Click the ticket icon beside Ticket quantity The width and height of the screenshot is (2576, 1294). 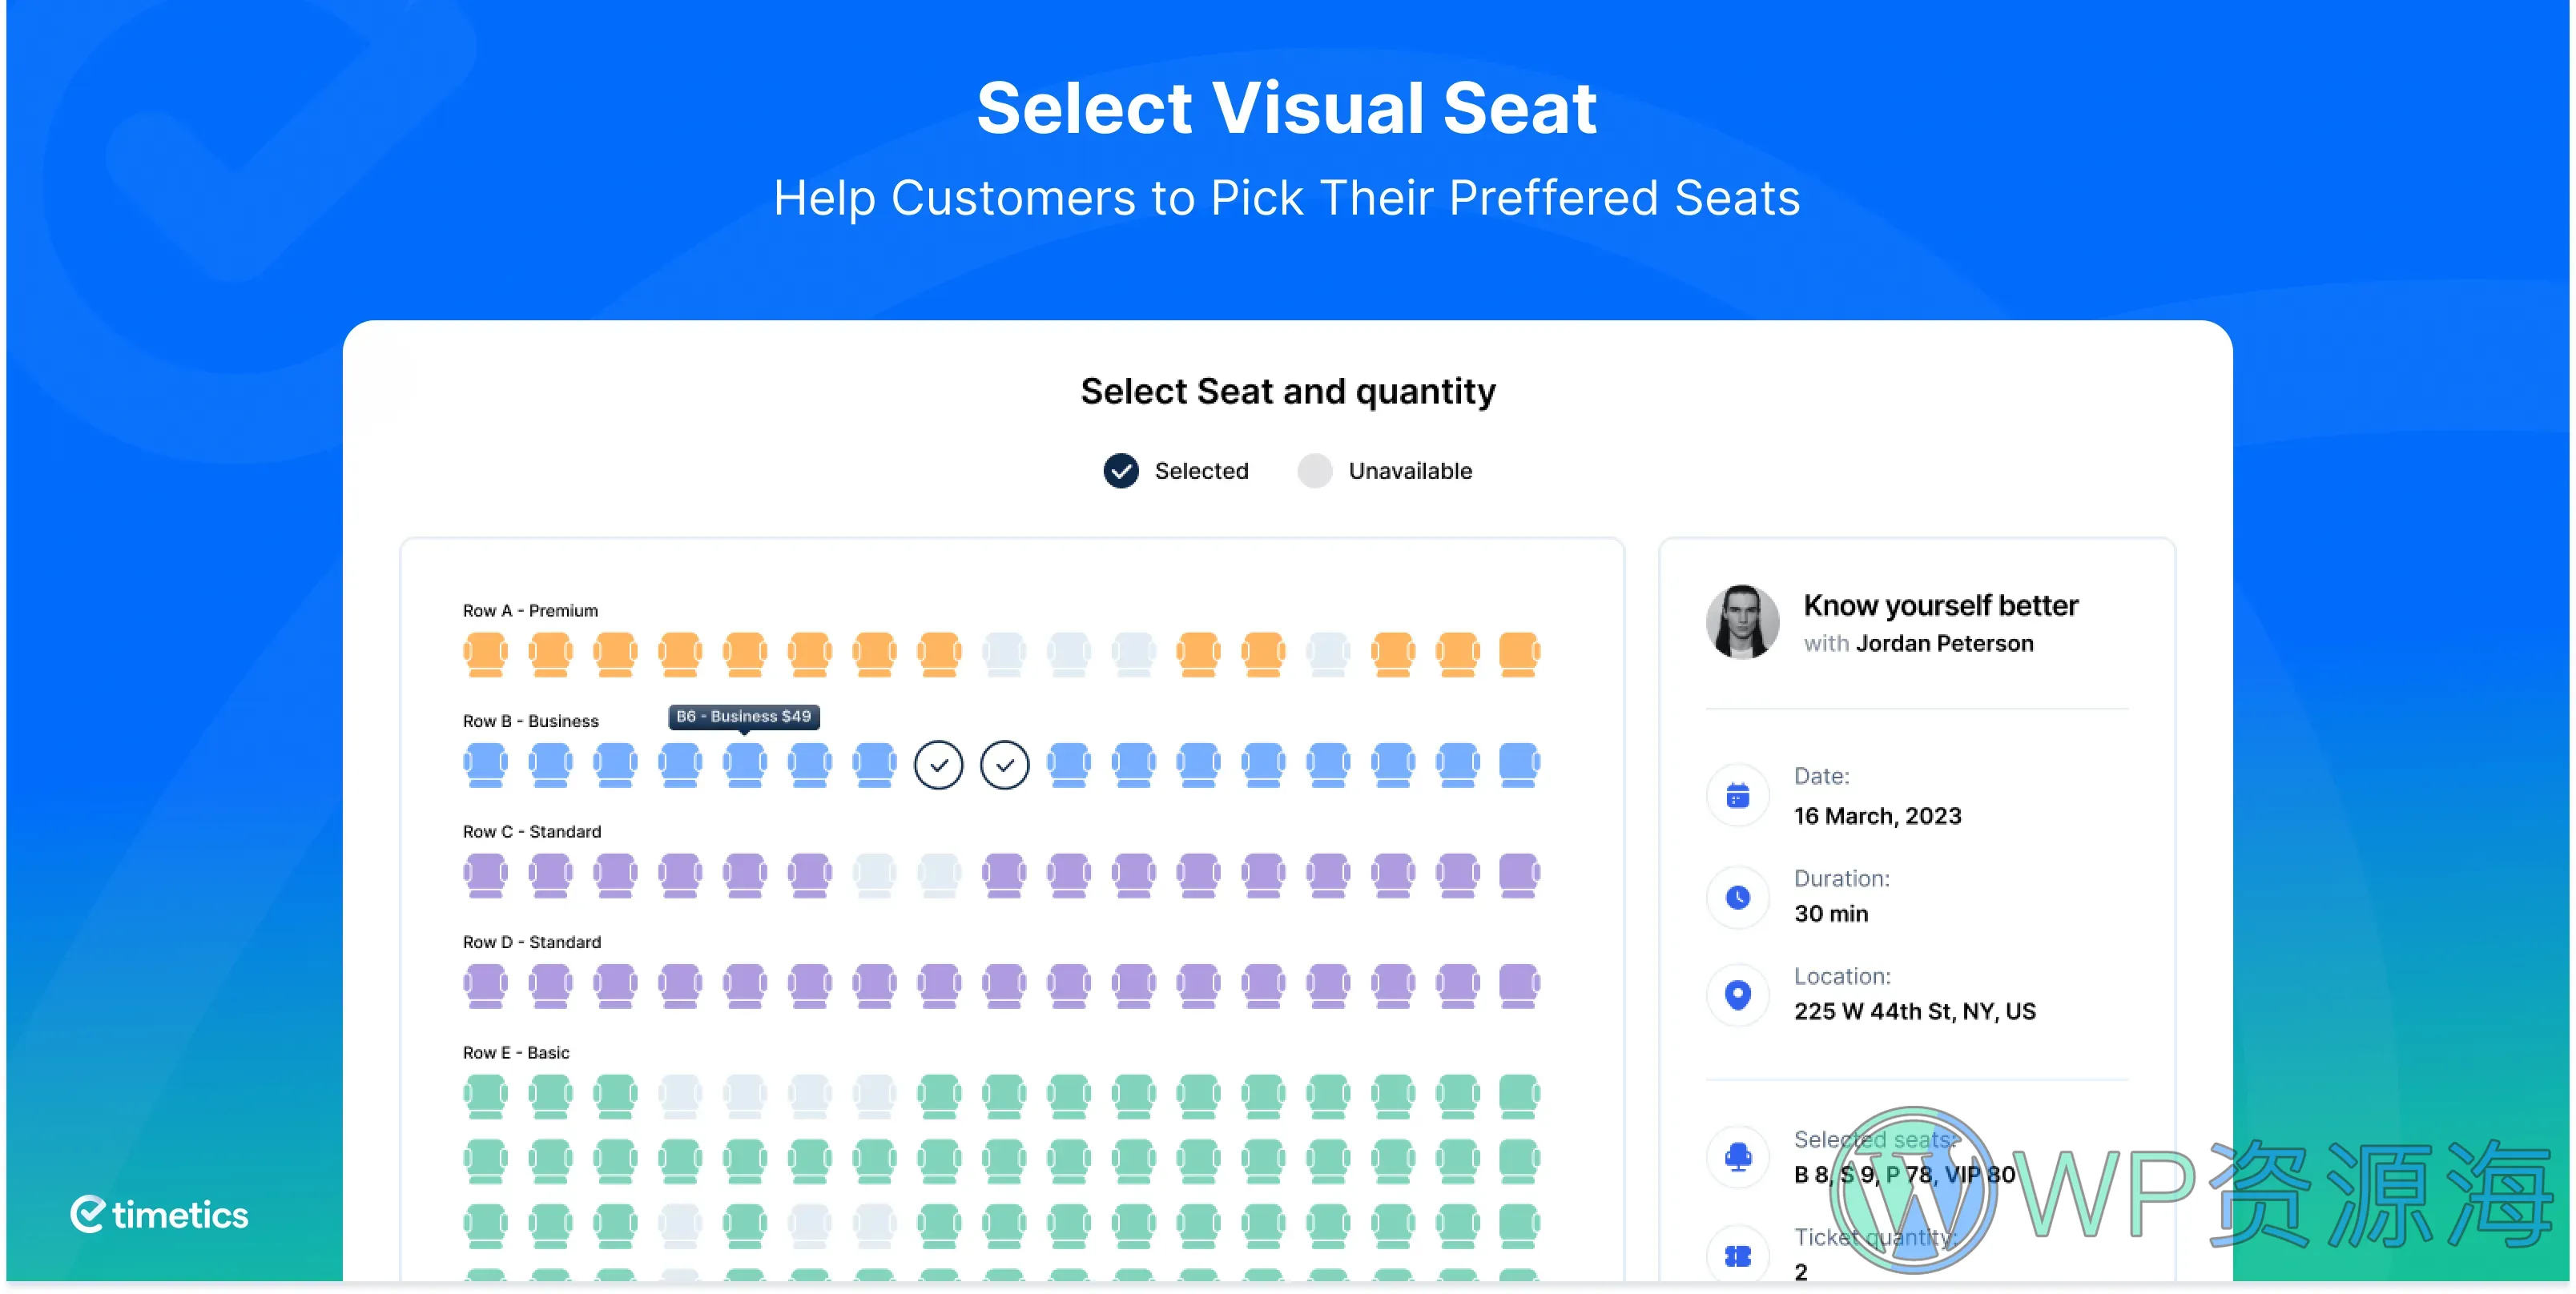(1738, 1256)
